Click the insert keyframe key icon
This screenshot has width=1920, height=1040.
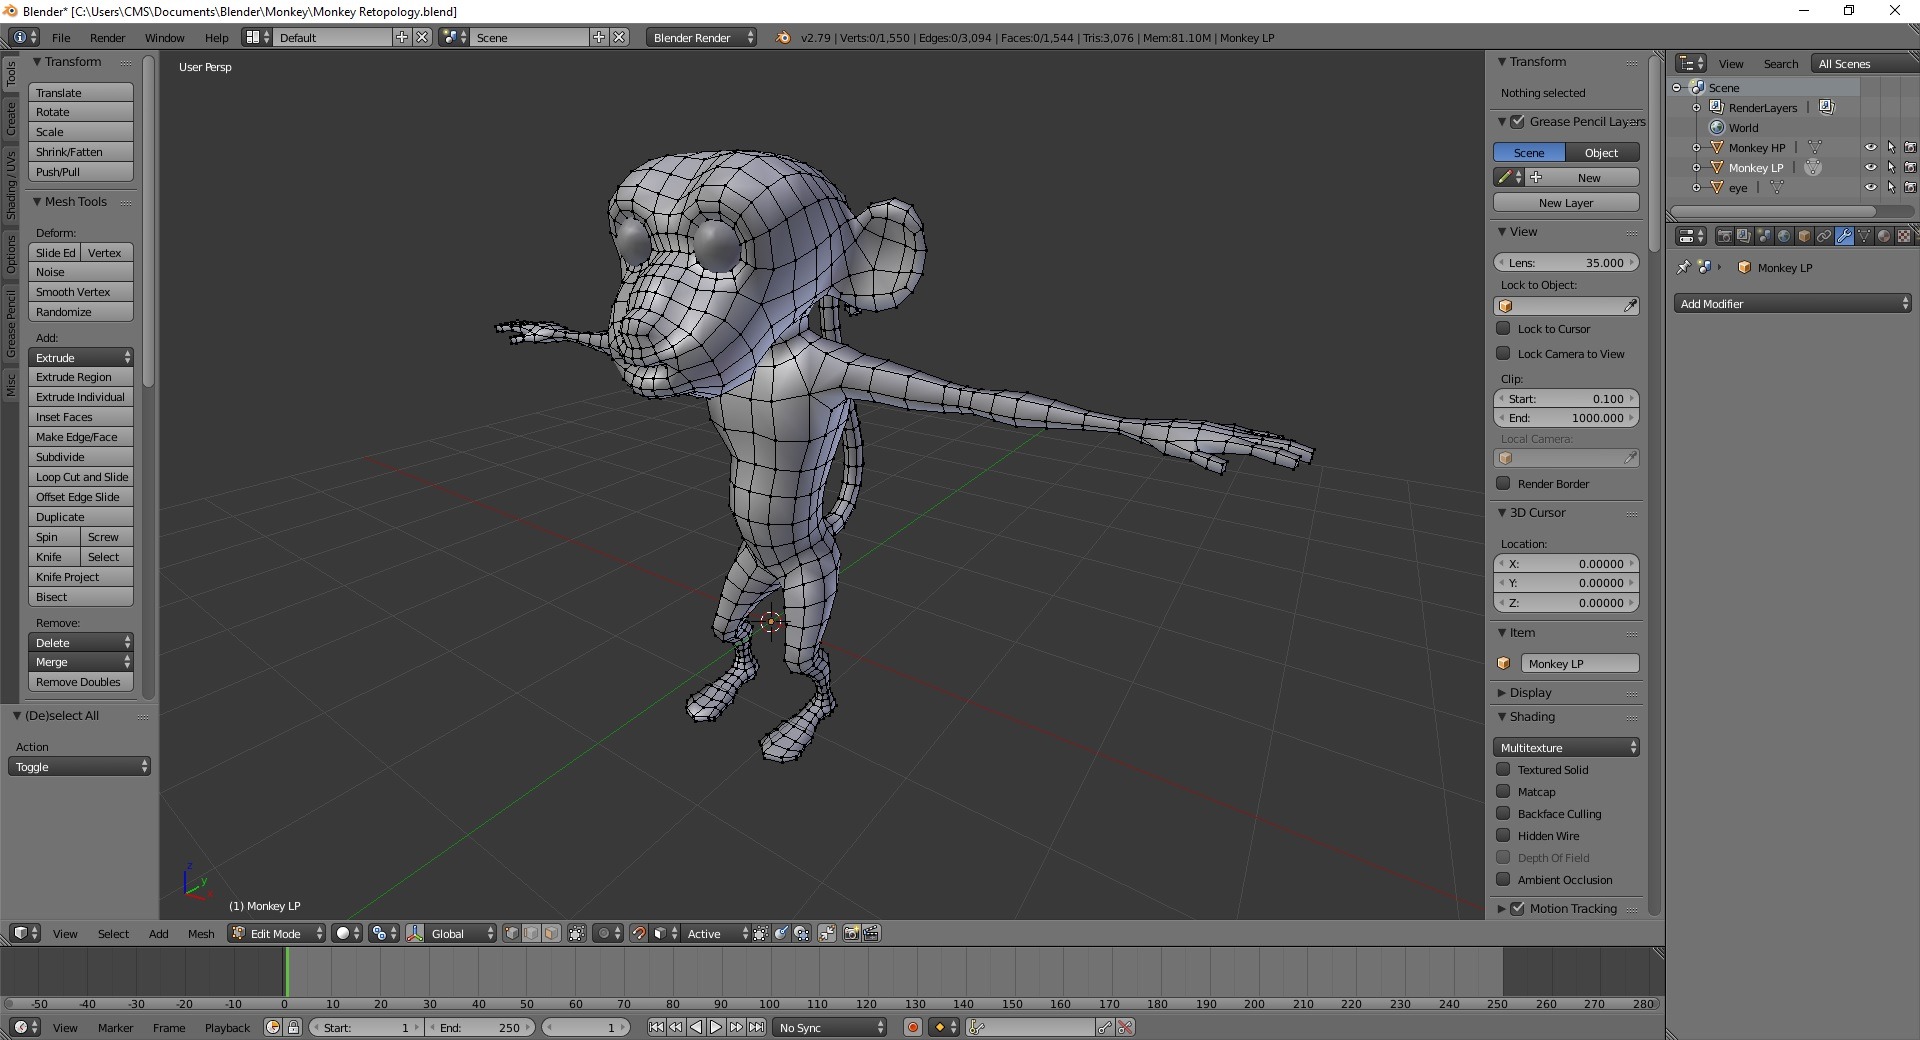click(x=1105, y=1027)
